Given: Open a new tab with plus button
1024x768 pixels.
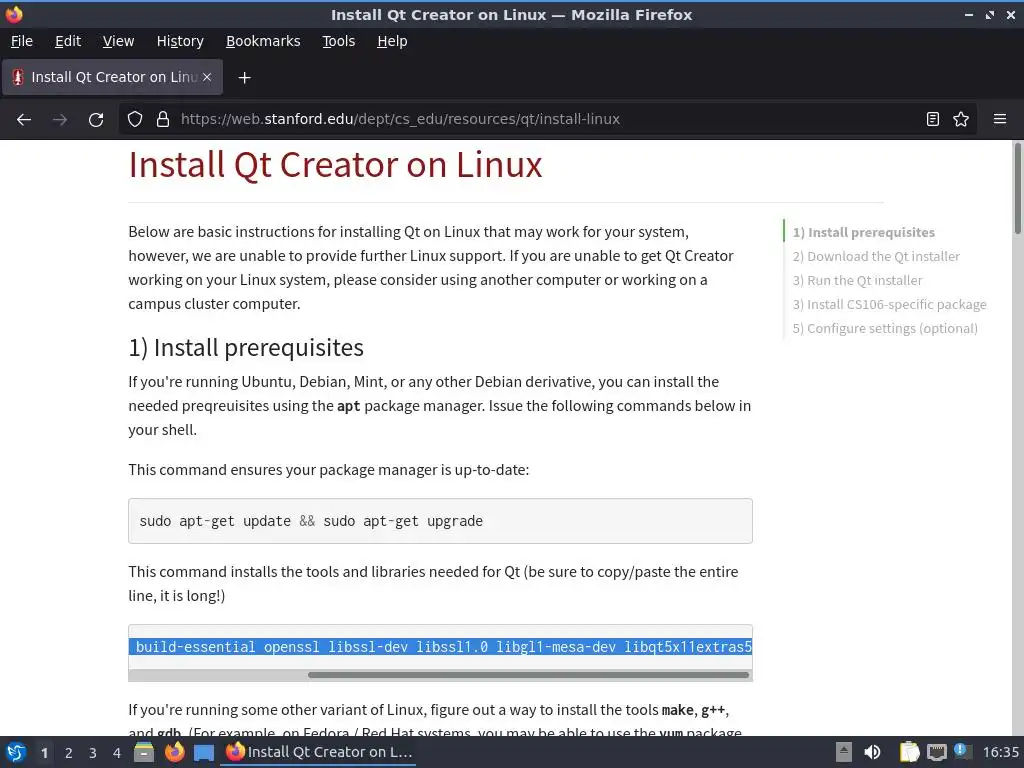Looking at the screenshot, I should pos(244,78).
